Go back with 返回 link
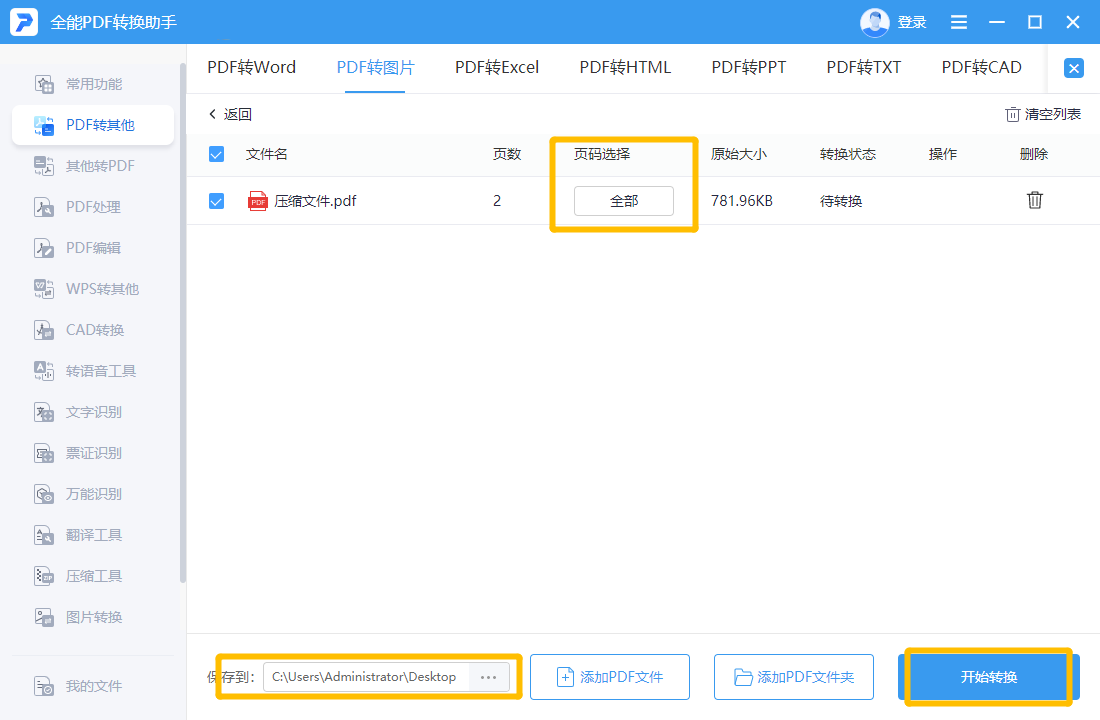The image size is (1100, 720). [x=230, y=114]
